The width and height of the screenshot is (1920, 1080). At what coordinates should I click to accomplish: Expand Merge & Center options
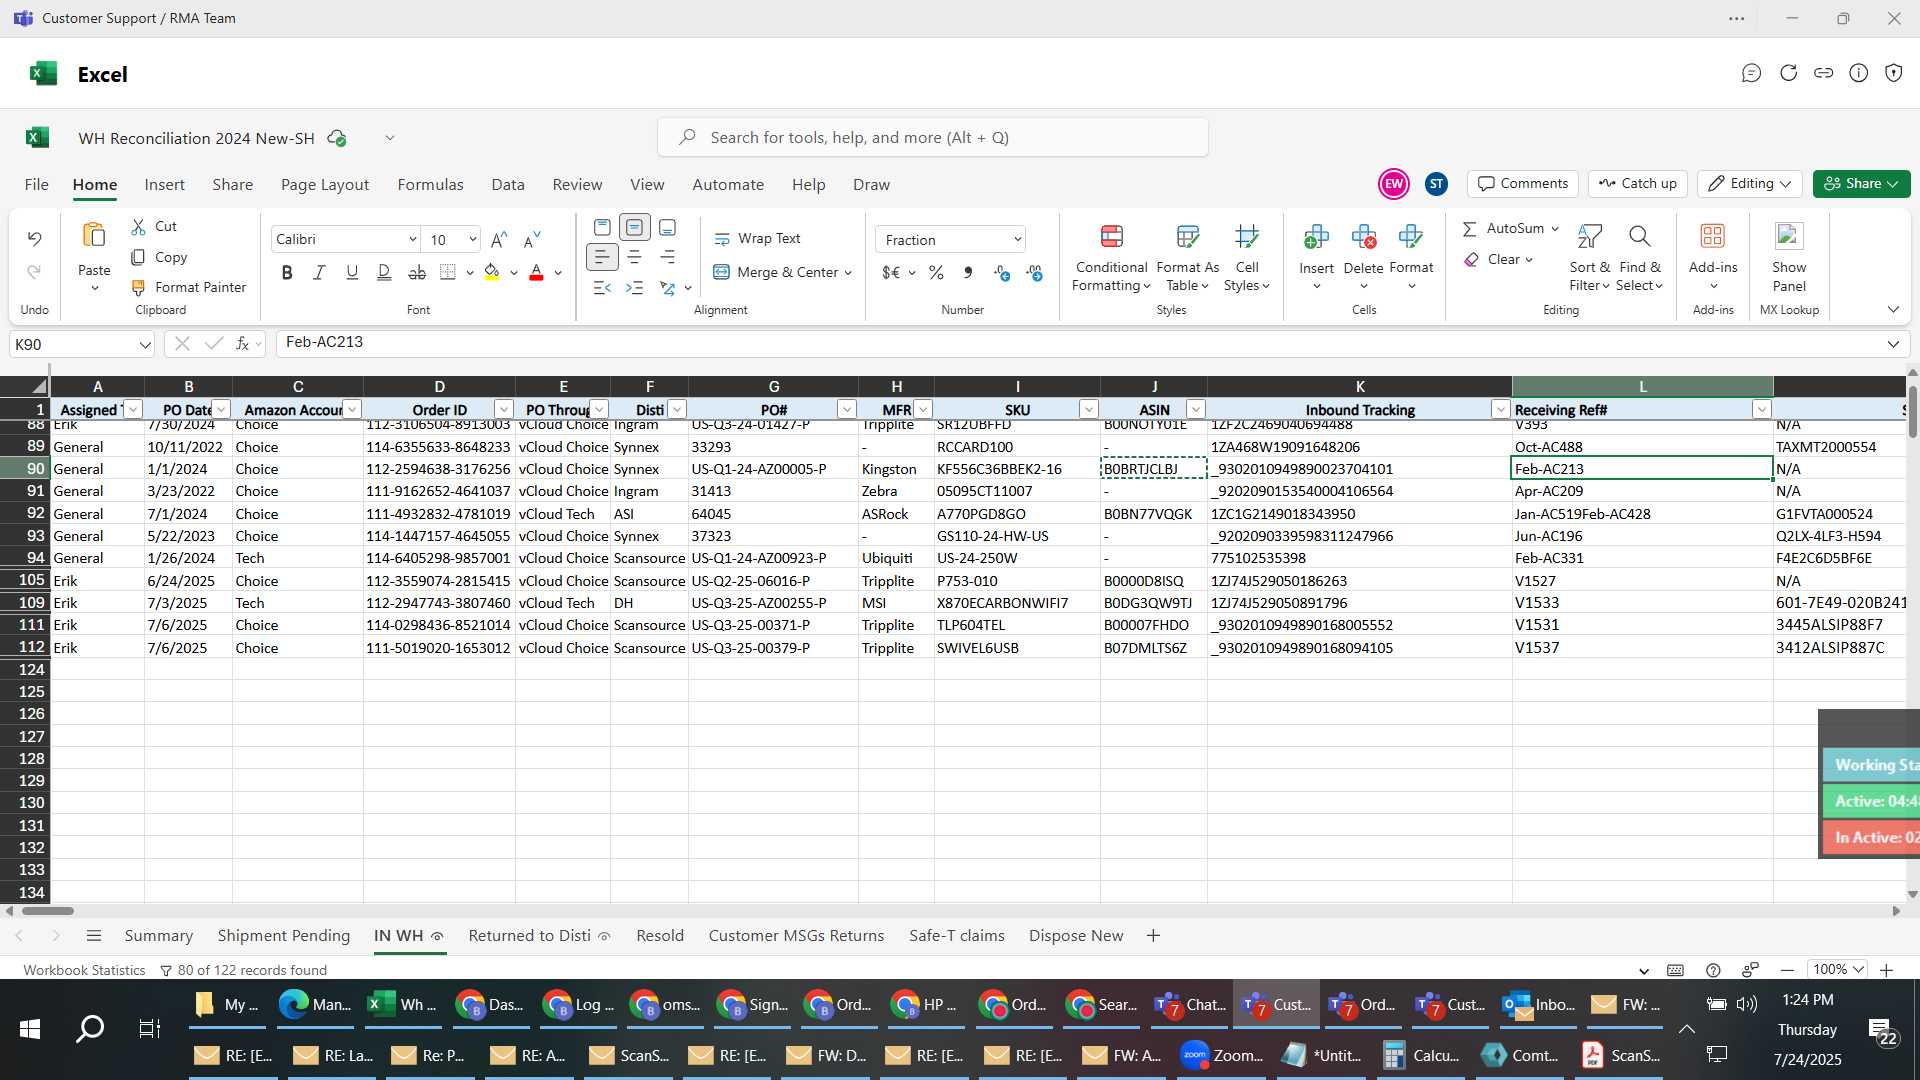point(848,273)
